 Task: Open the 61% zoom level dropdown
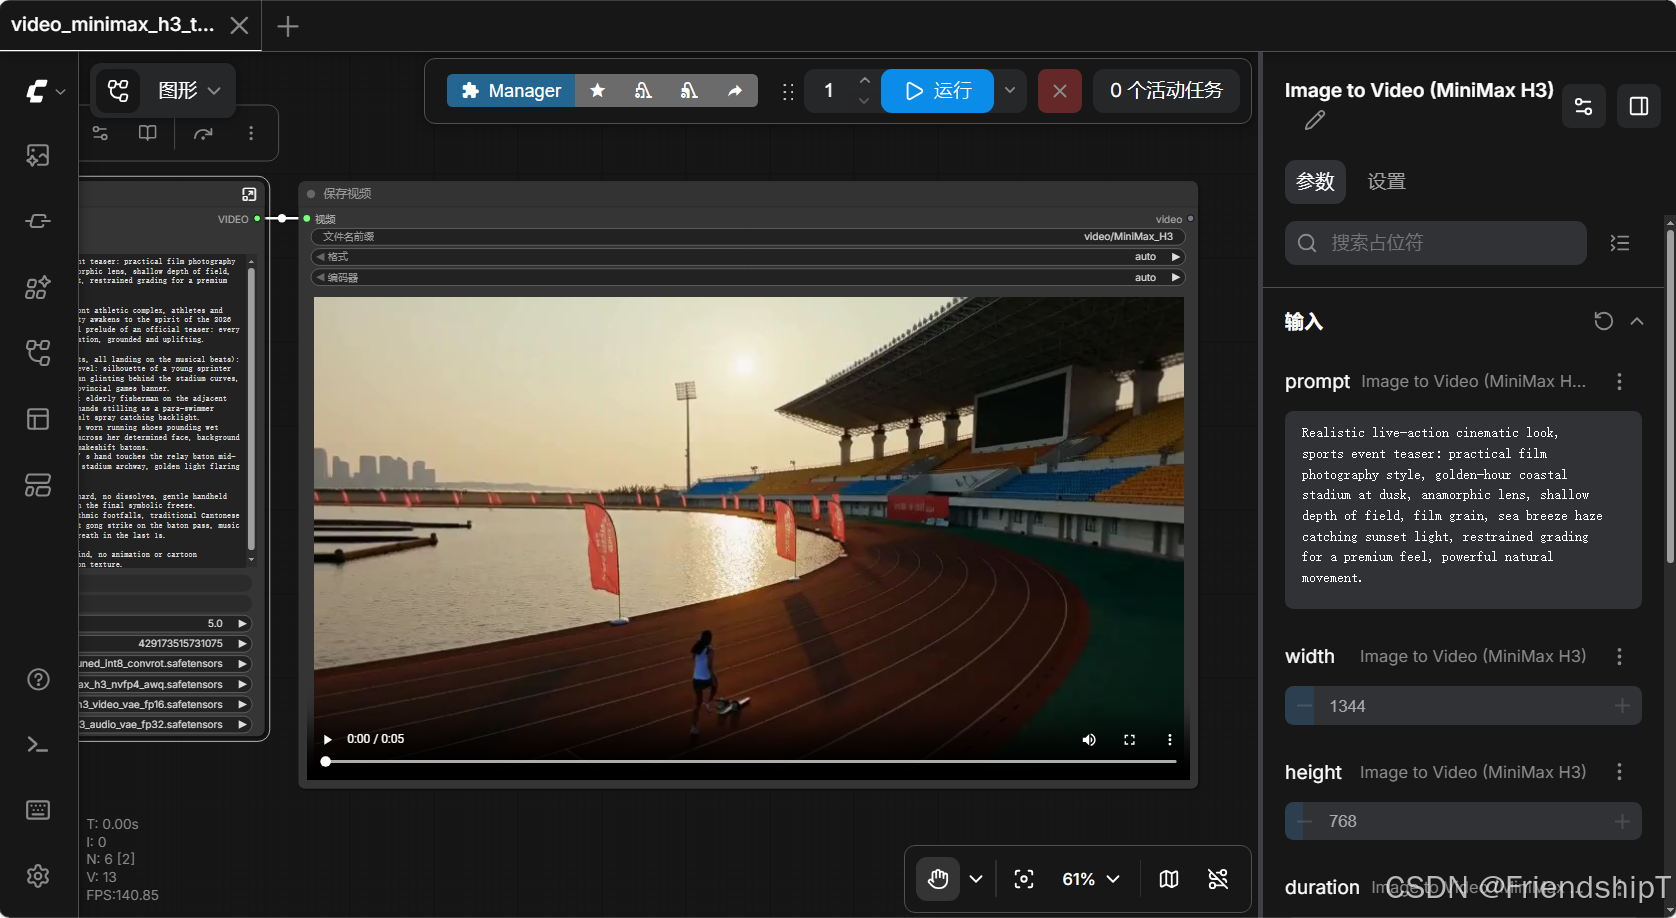click(x=1090, y=879)
